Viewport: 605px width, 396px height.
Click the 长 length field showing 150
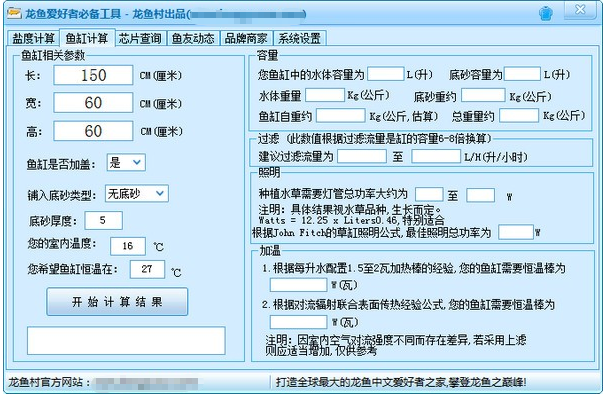[93, 75]
